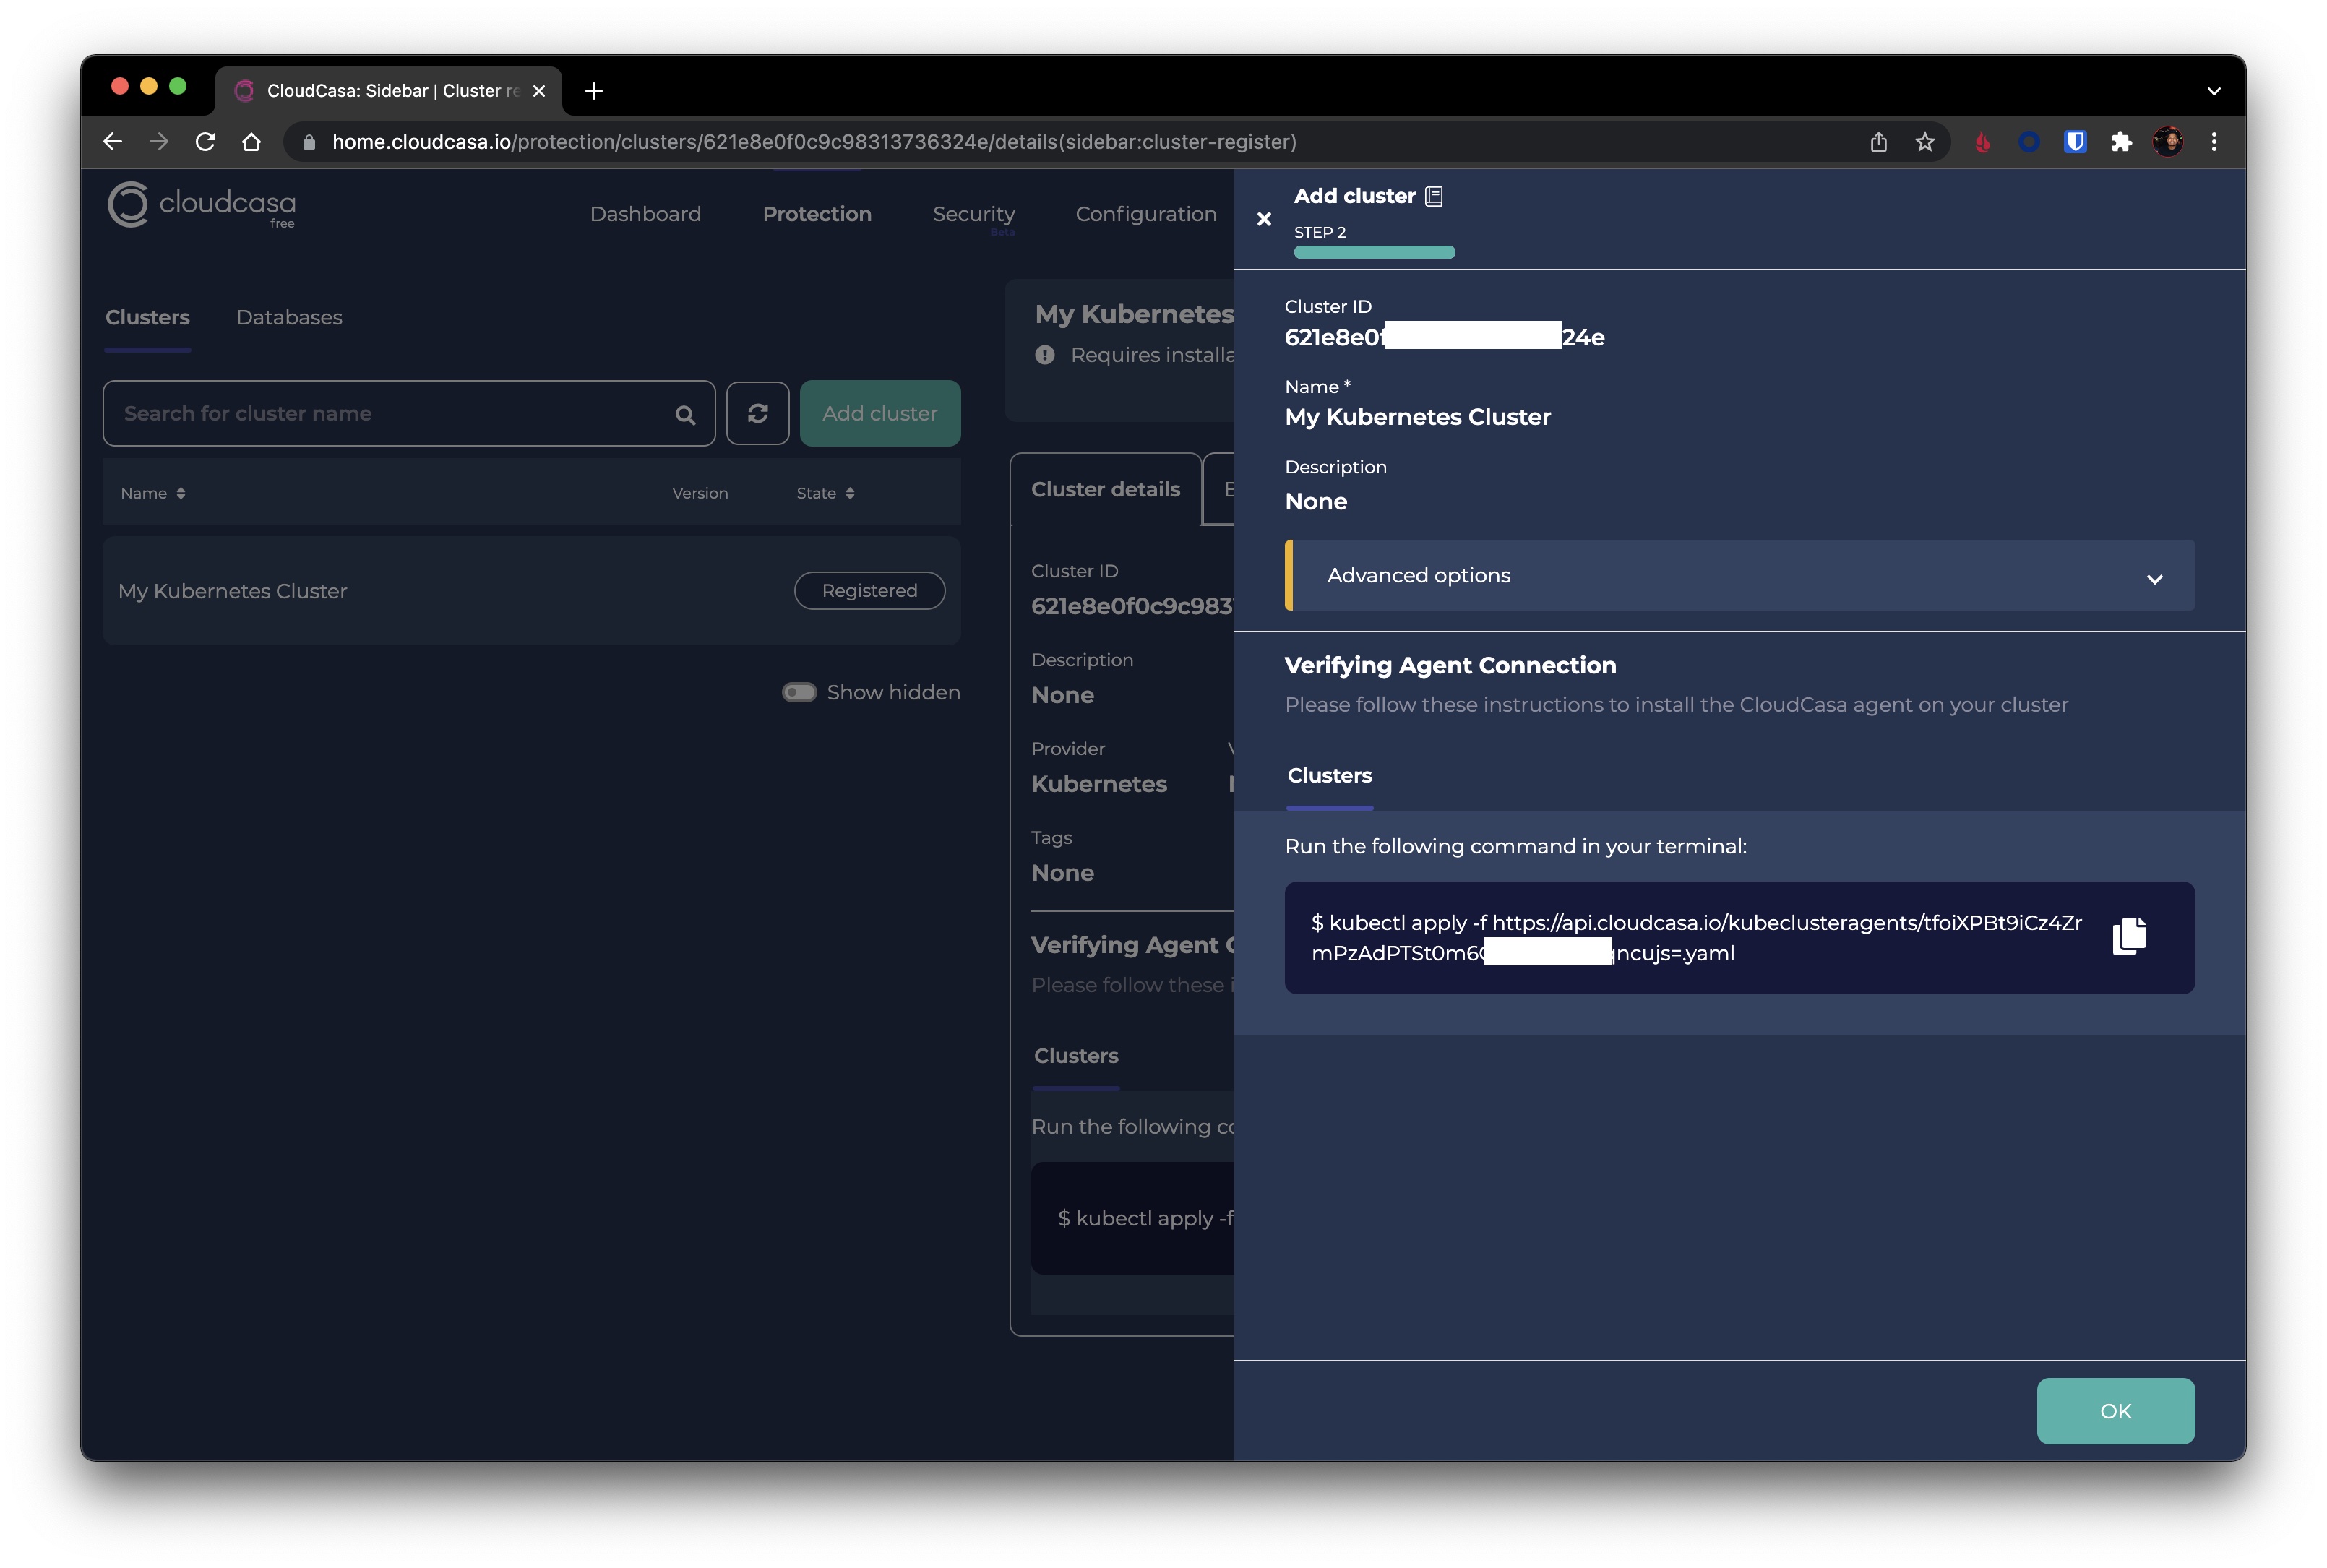Image resolution: width=2327 pixels, height=1568 pixels.
Task: Confirm with the OK button
Action: [2115, 1411]
